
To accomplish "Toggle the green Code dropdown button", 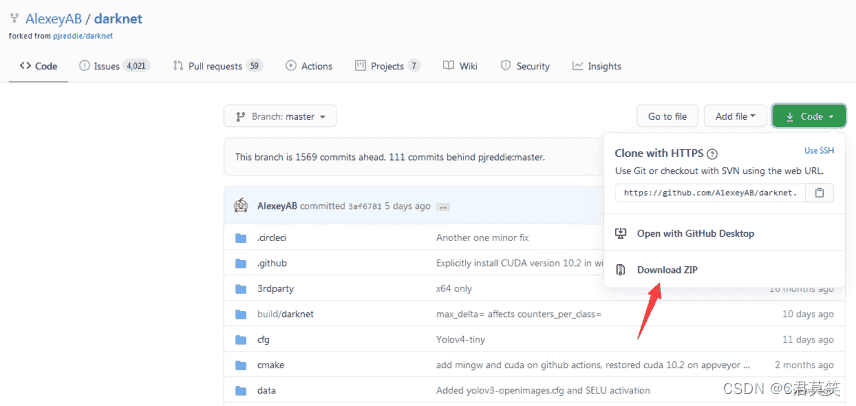I will click(809, 116).
